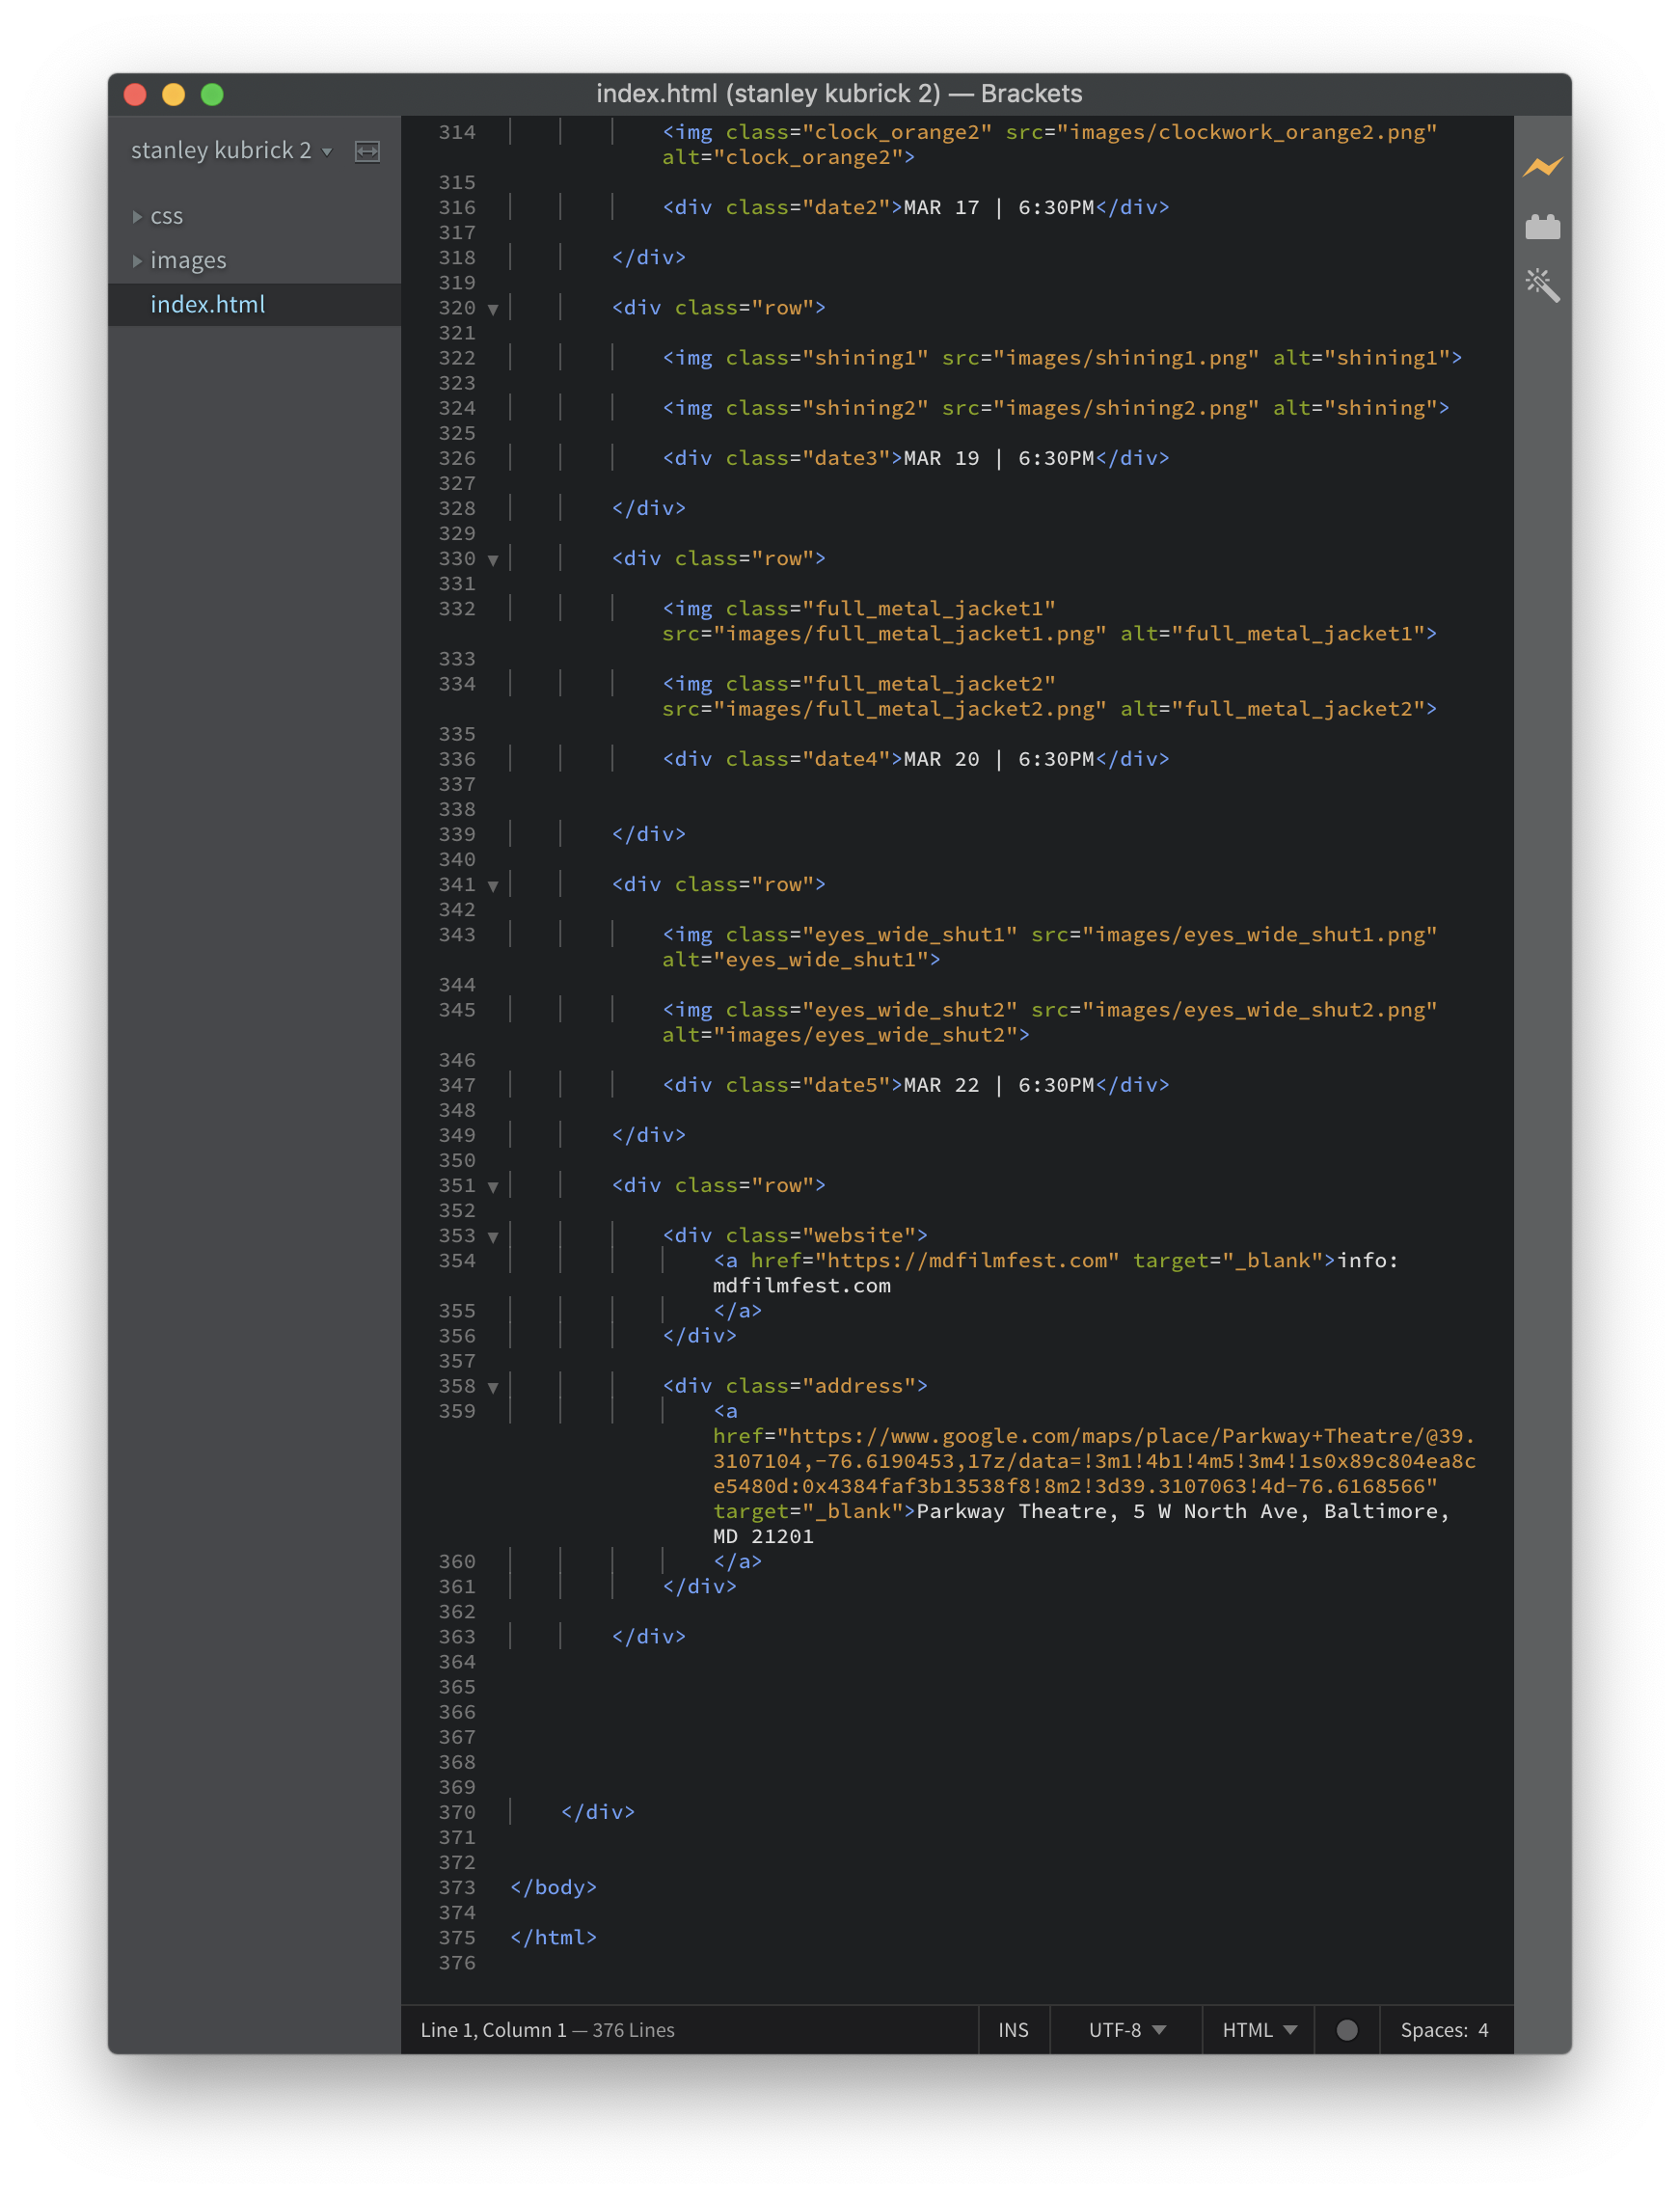Collapse code fold at line 330

tap(493, 560)
